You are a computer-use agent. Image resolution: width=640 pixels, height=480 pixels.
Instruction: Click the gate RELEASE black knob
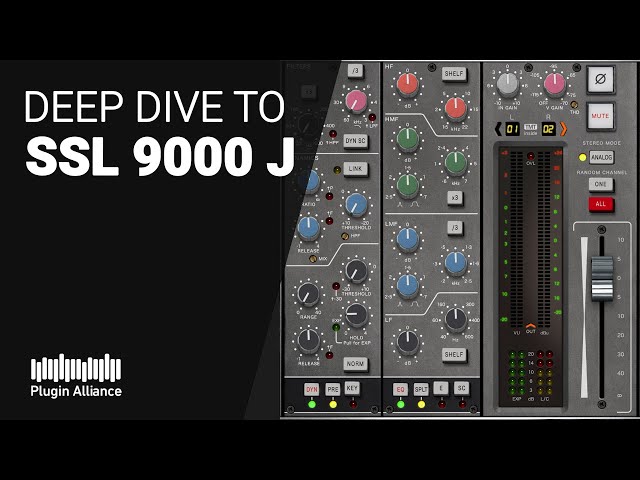point(309,340)
